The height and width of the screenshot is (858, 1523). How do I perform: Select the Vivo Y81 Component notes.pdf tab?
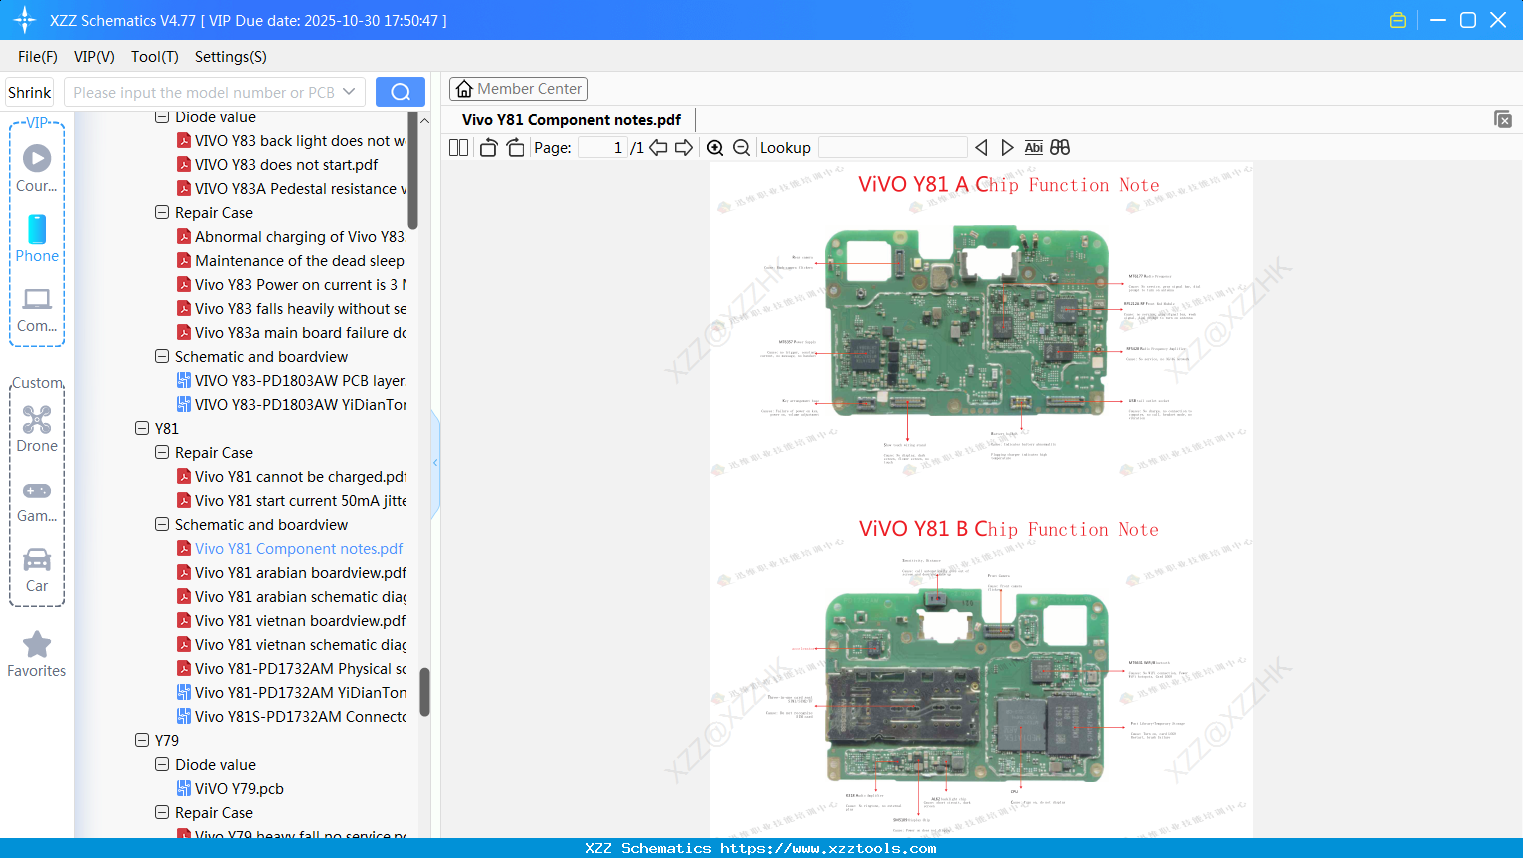[571, 120]
